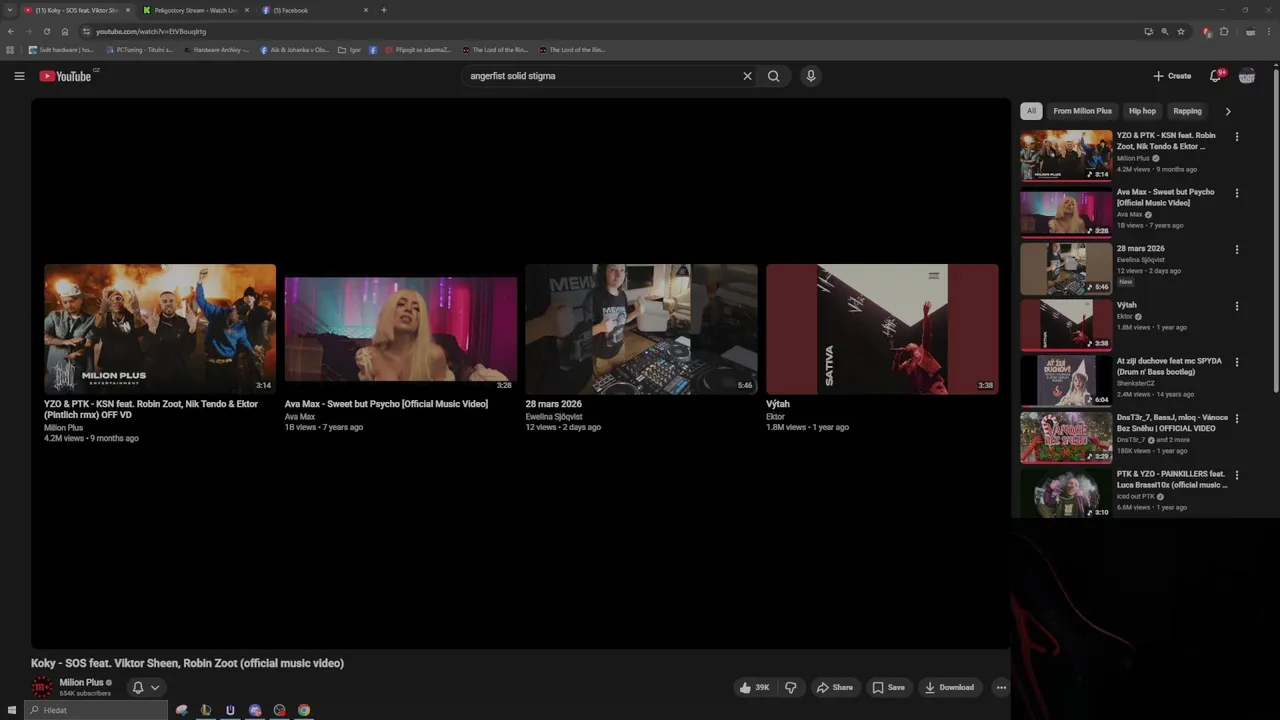This screenshot has width=1280, height=720.
Task: Open options for At ziji duchove sidebar video
Action: click(1237, 362)
